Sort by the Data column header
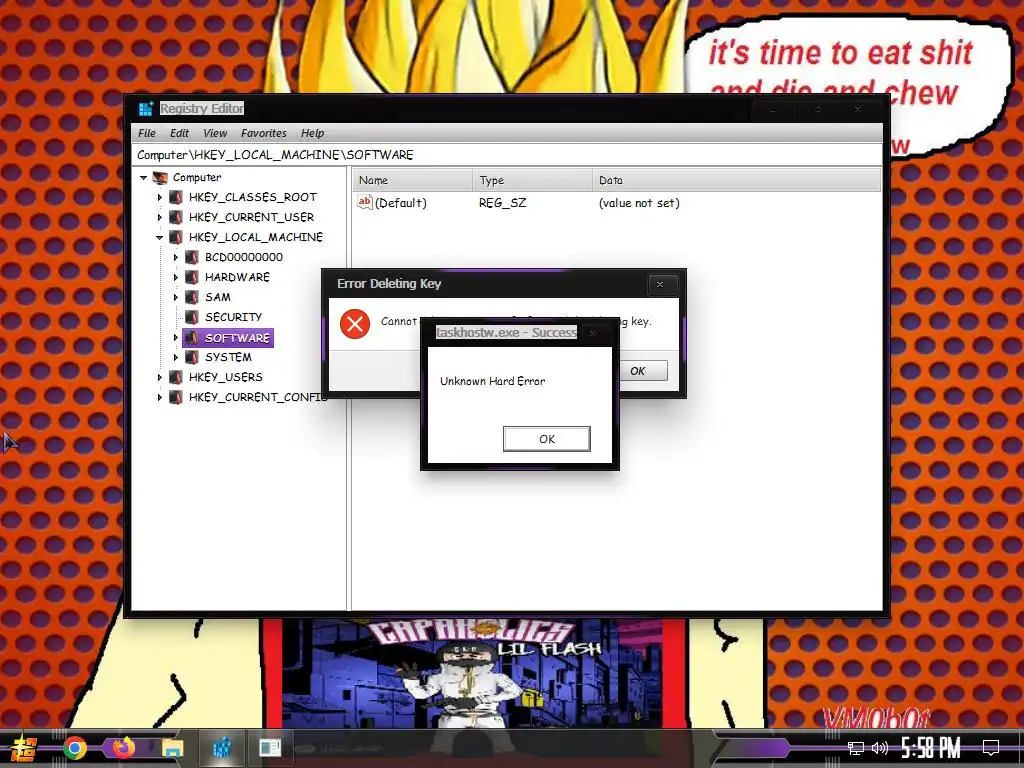The image size is (1024, 768). (x=737, y=180)
